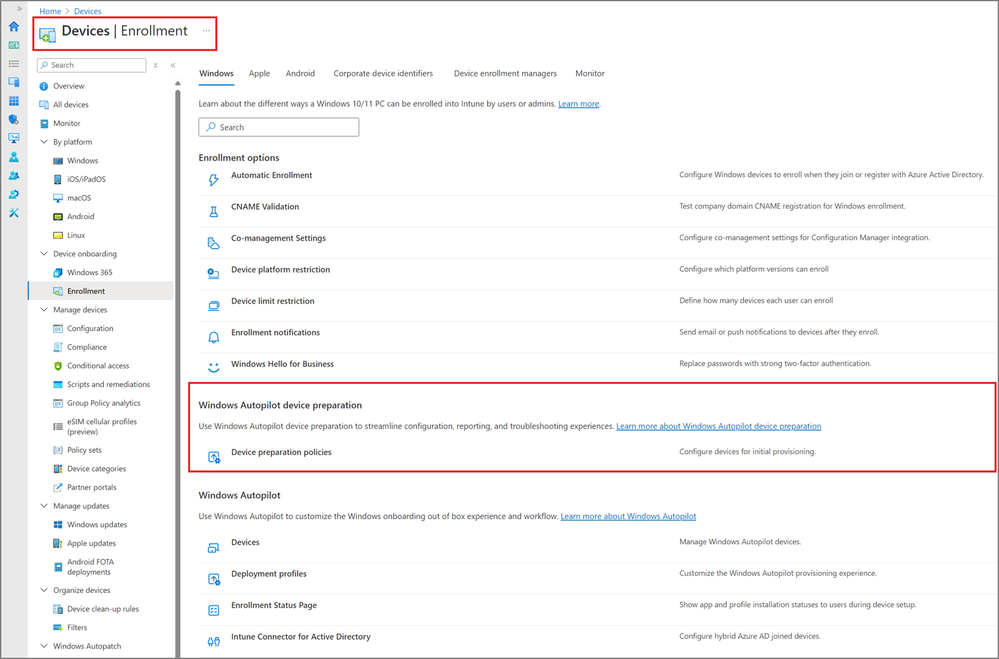Open Tenant administration icon in left rail
The image size is (999, 659).
pos(13,194)
